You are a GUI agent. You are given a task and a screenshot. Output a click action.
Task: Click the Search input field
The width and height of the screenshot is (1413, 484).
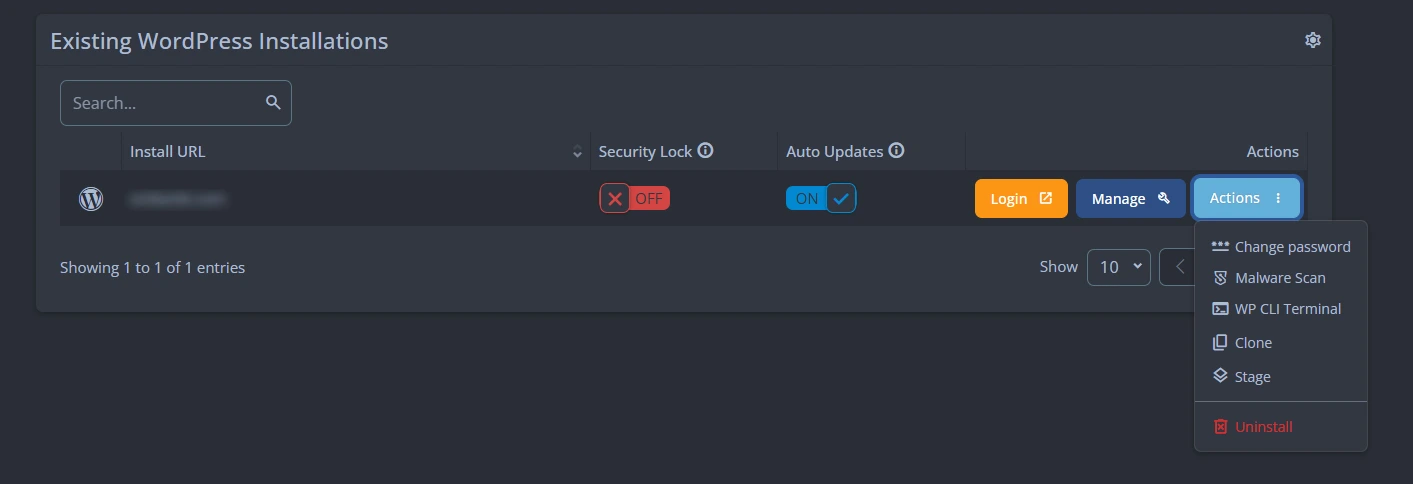[x=176, y=103]
